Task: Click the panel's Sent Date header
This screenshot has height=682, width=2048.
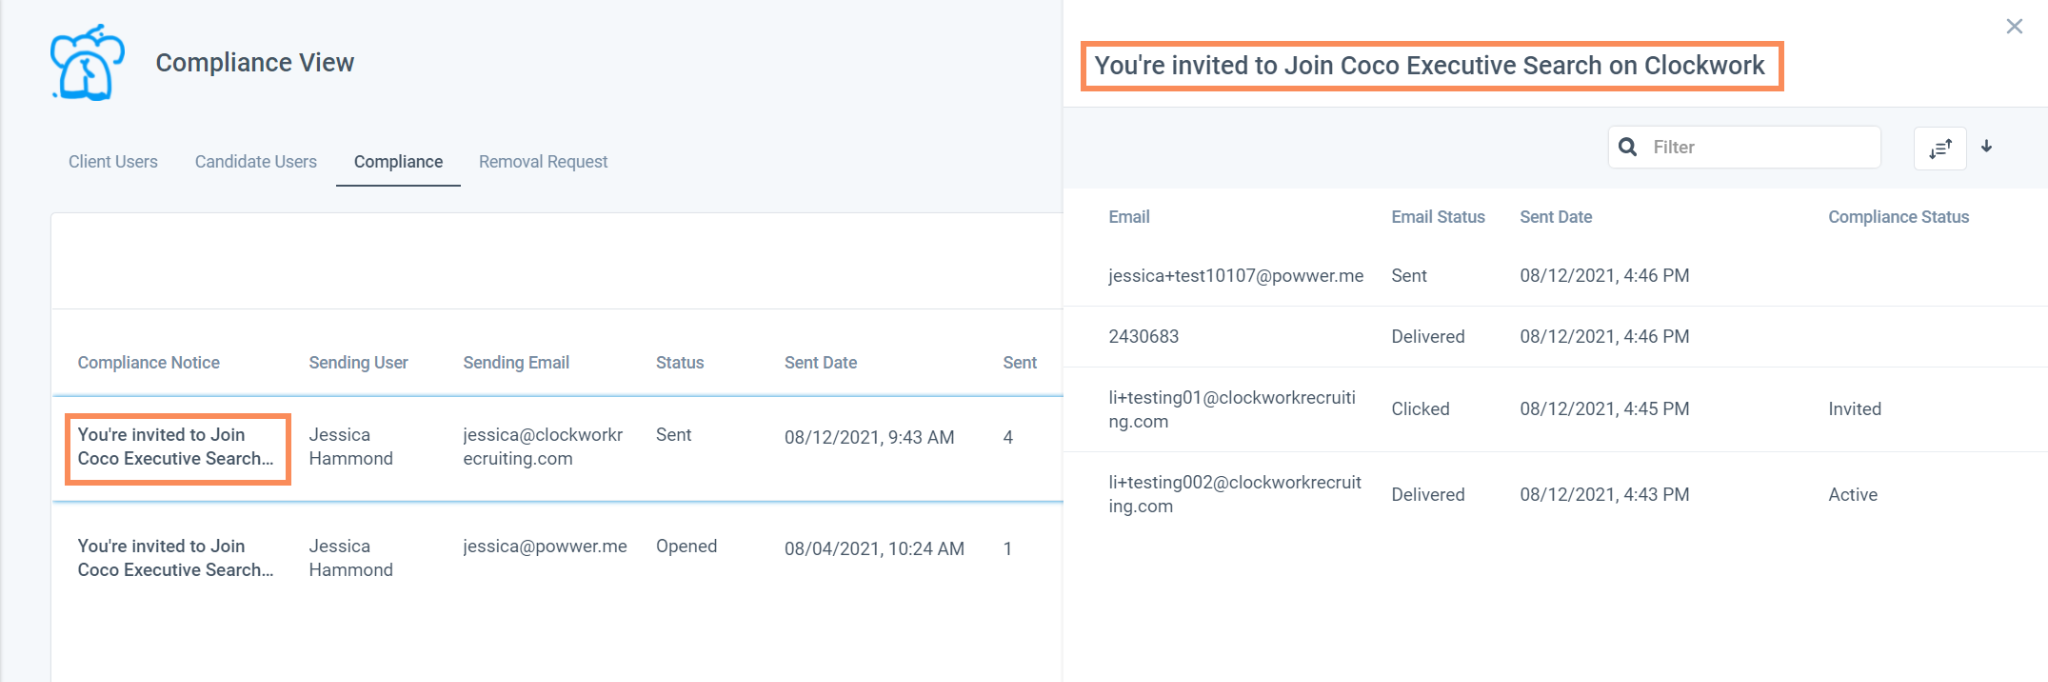Action: (1556, 217)
